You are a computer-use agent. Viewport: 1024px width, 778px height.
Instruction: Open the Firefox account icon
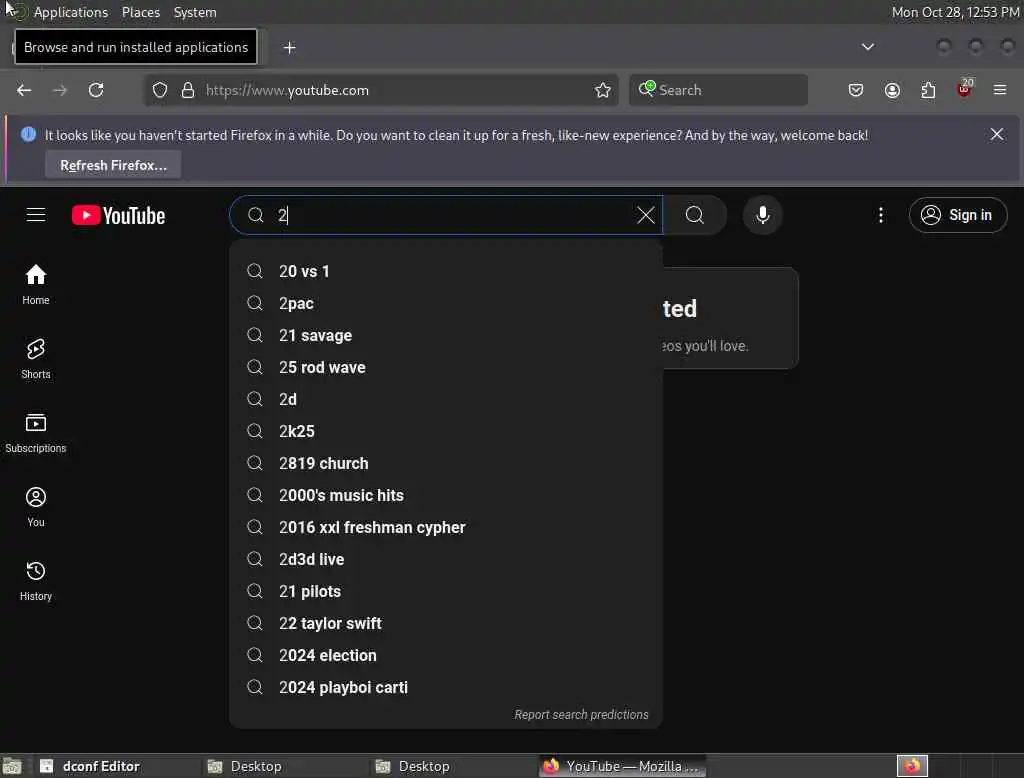coord(892,90)
